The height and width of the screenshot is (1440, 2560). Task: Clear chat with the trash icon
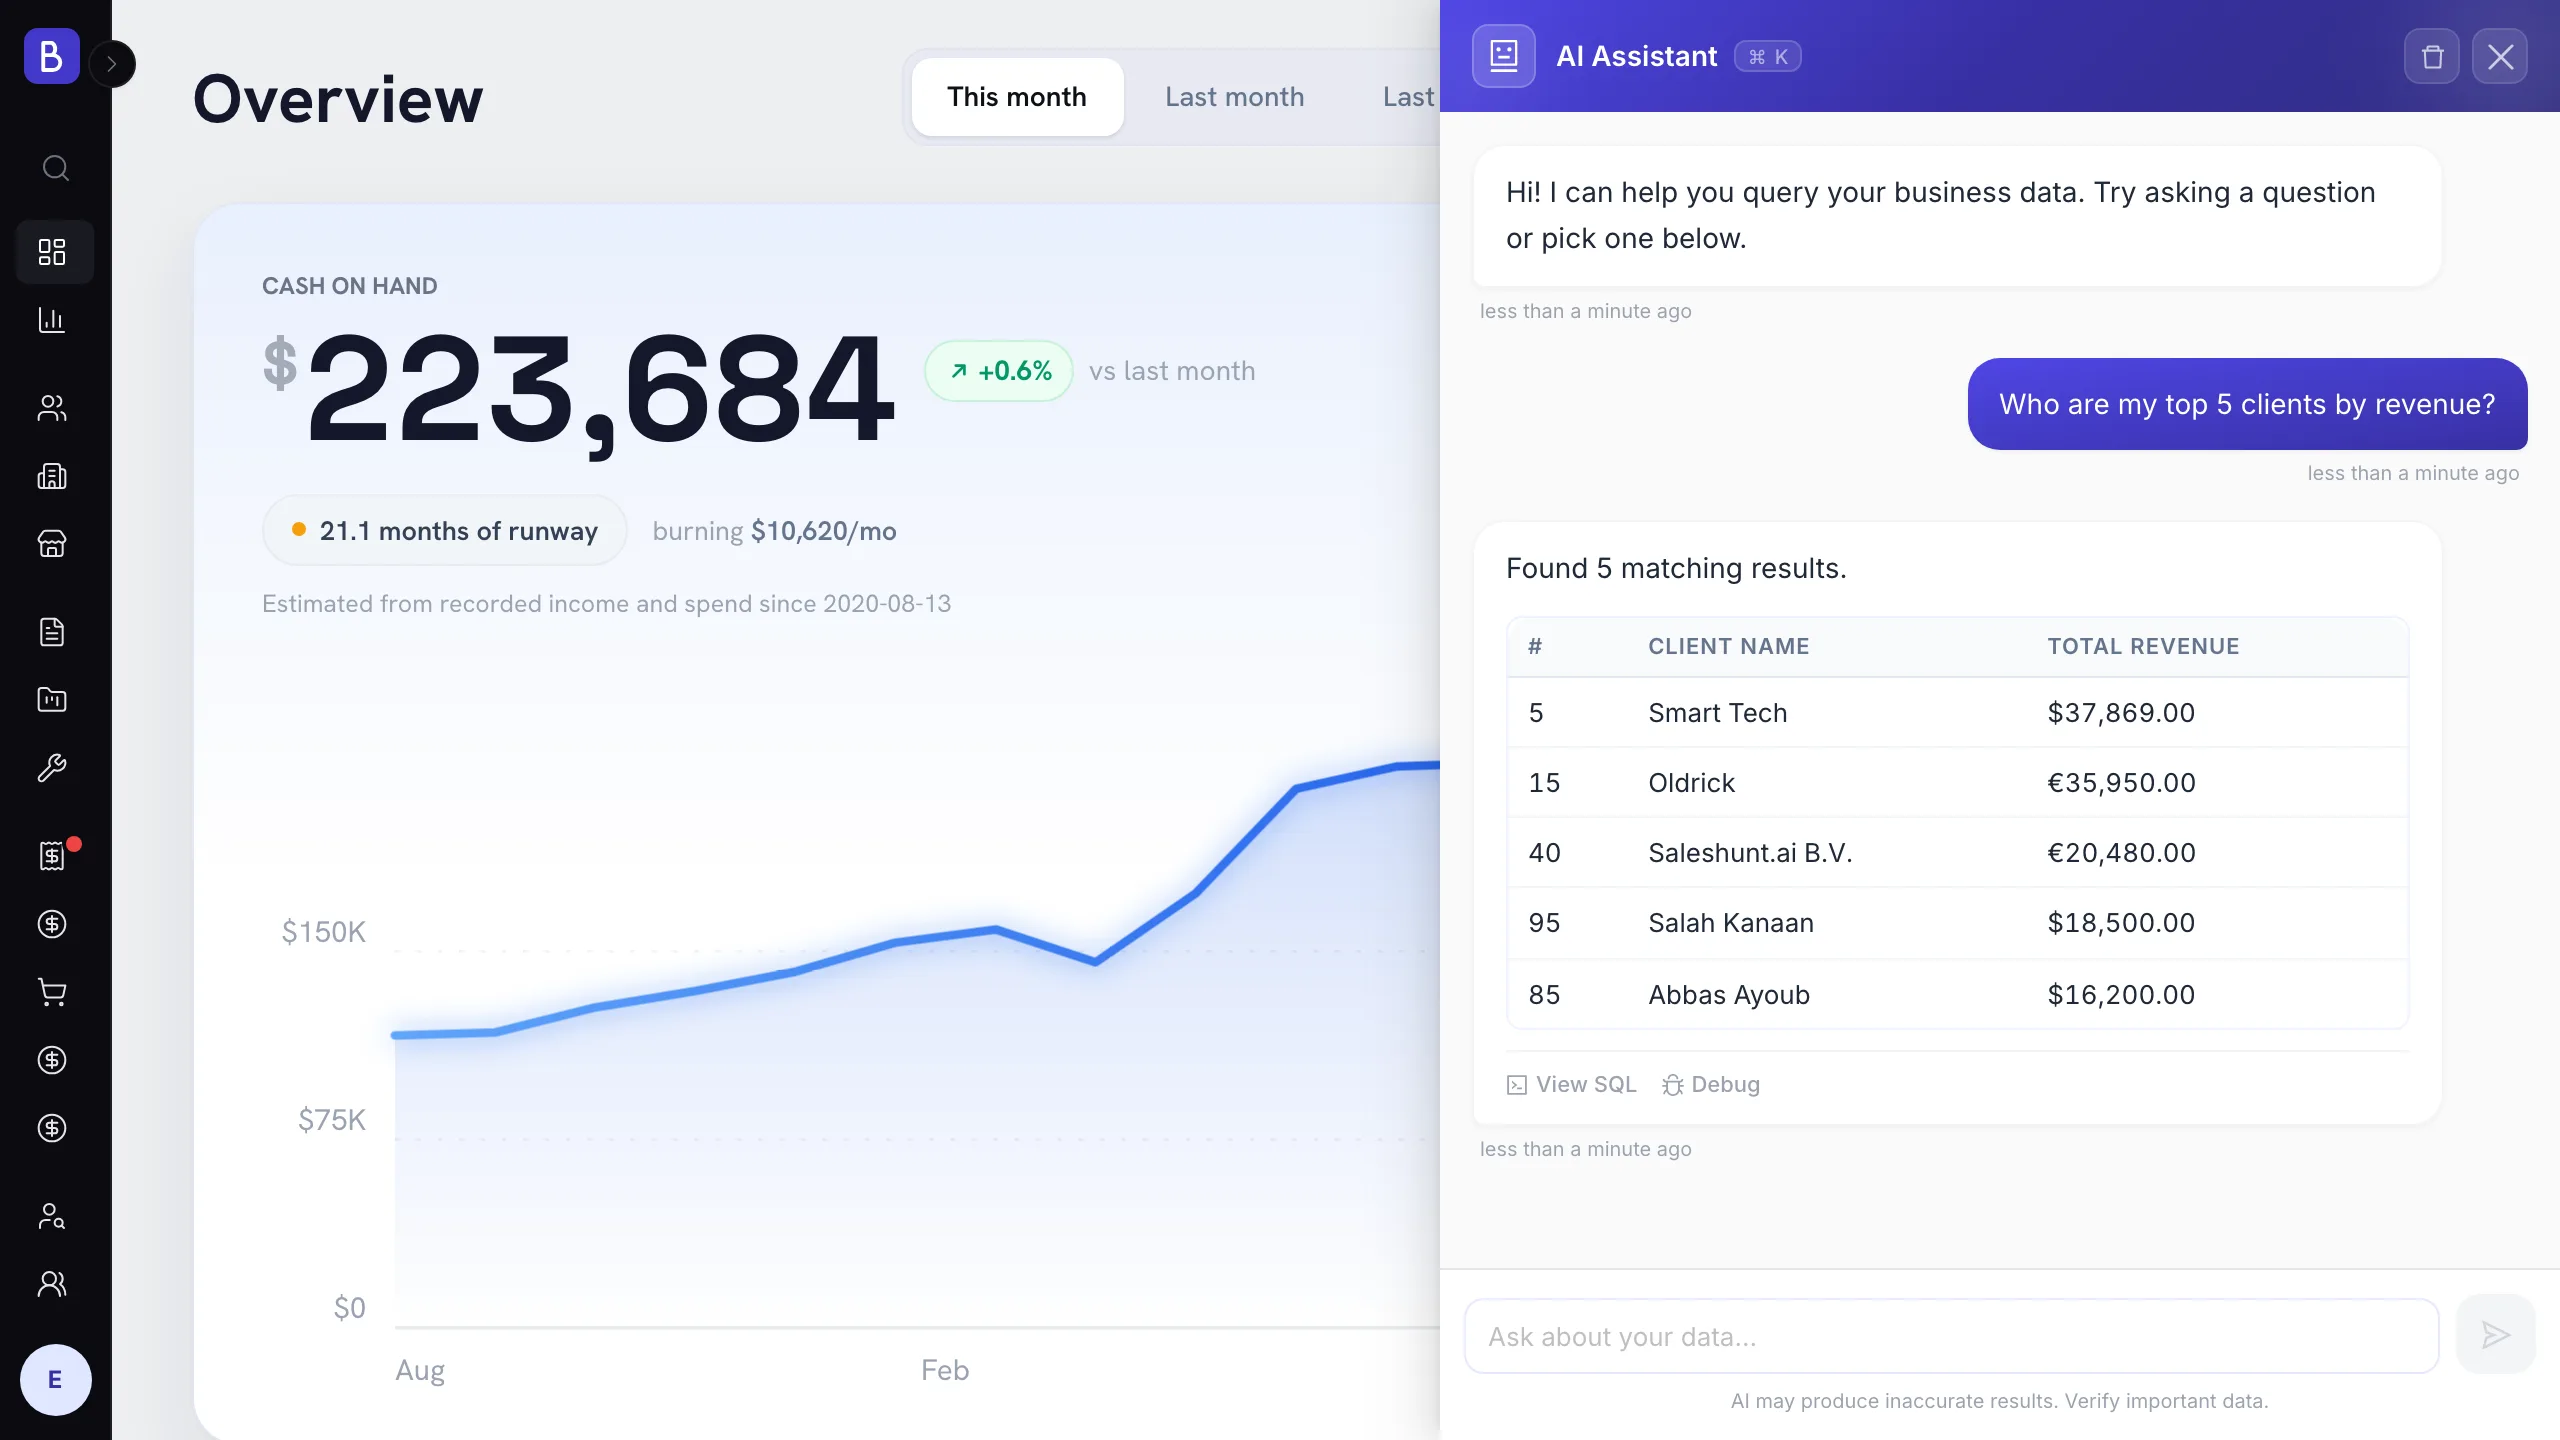(2432, 56)
